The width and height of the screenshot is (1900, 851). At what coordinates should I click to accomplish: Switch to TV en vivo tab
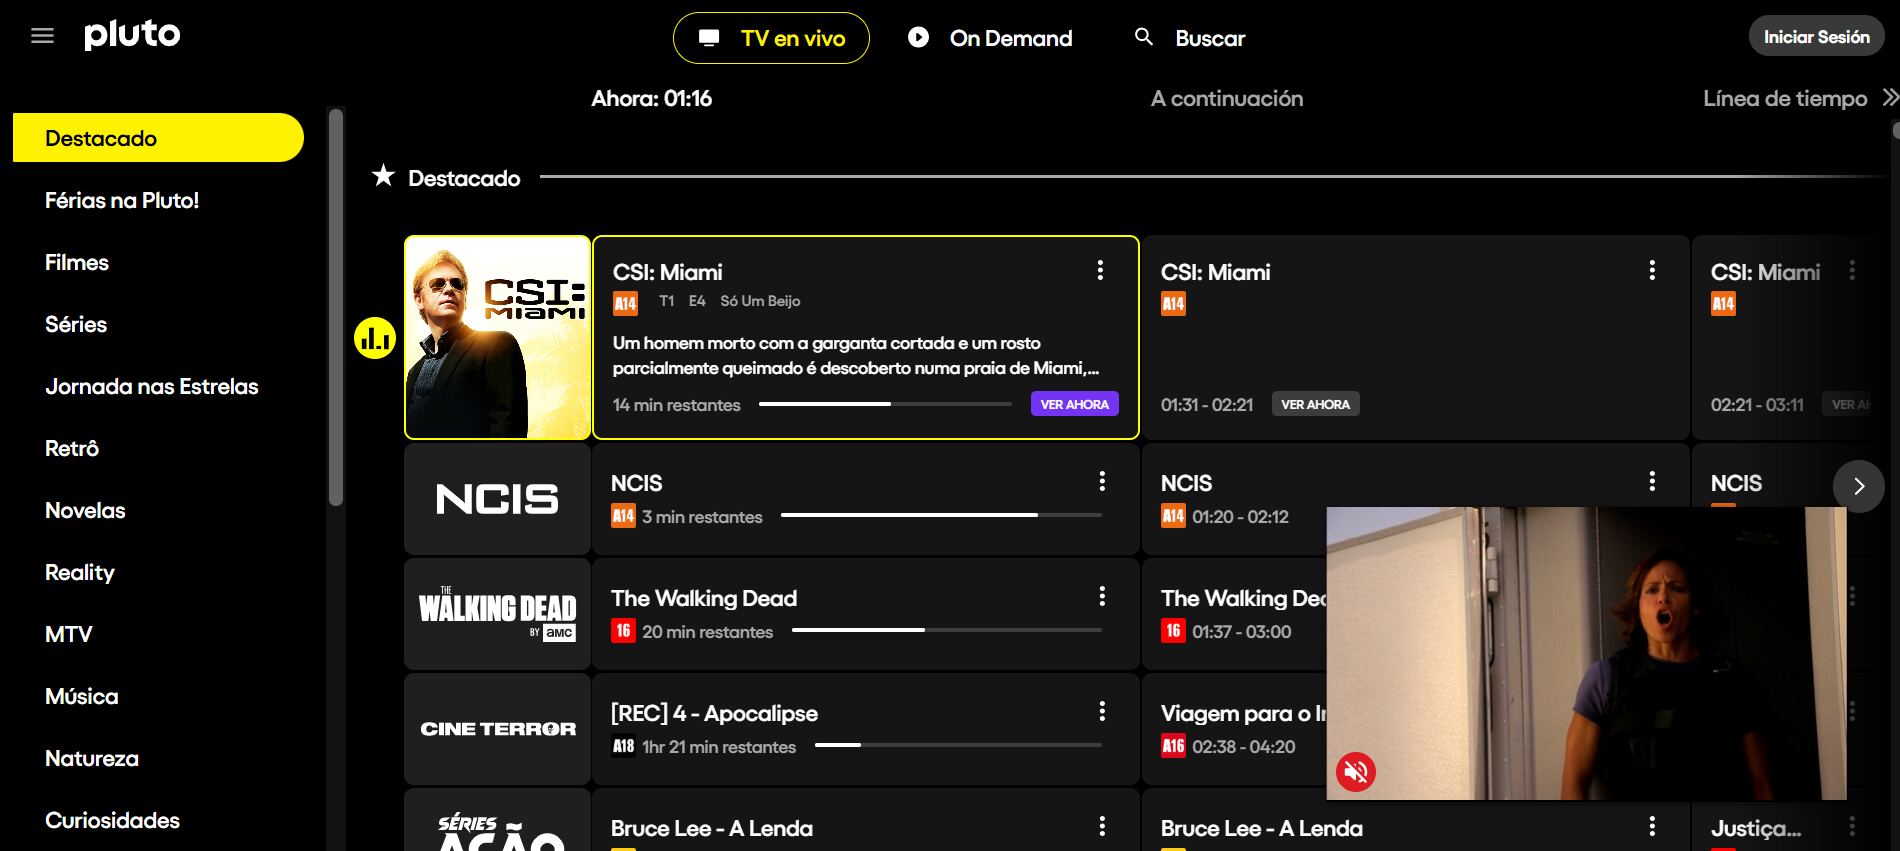pos(771,38)
